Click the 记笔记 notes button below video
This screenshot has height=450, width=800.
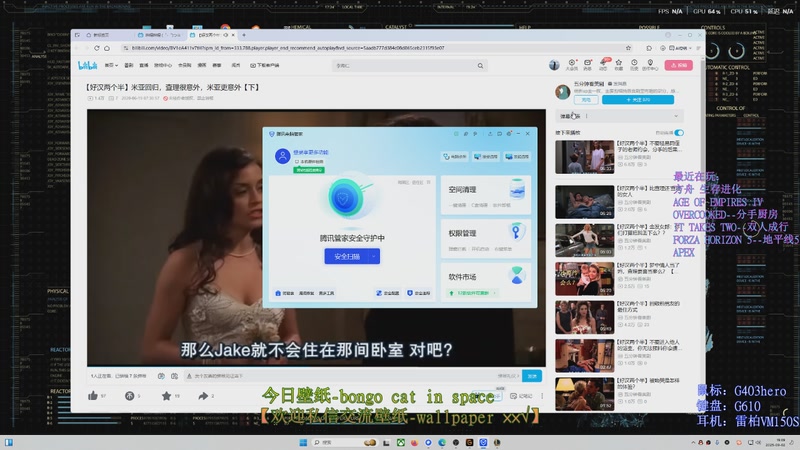click(521, 396)
